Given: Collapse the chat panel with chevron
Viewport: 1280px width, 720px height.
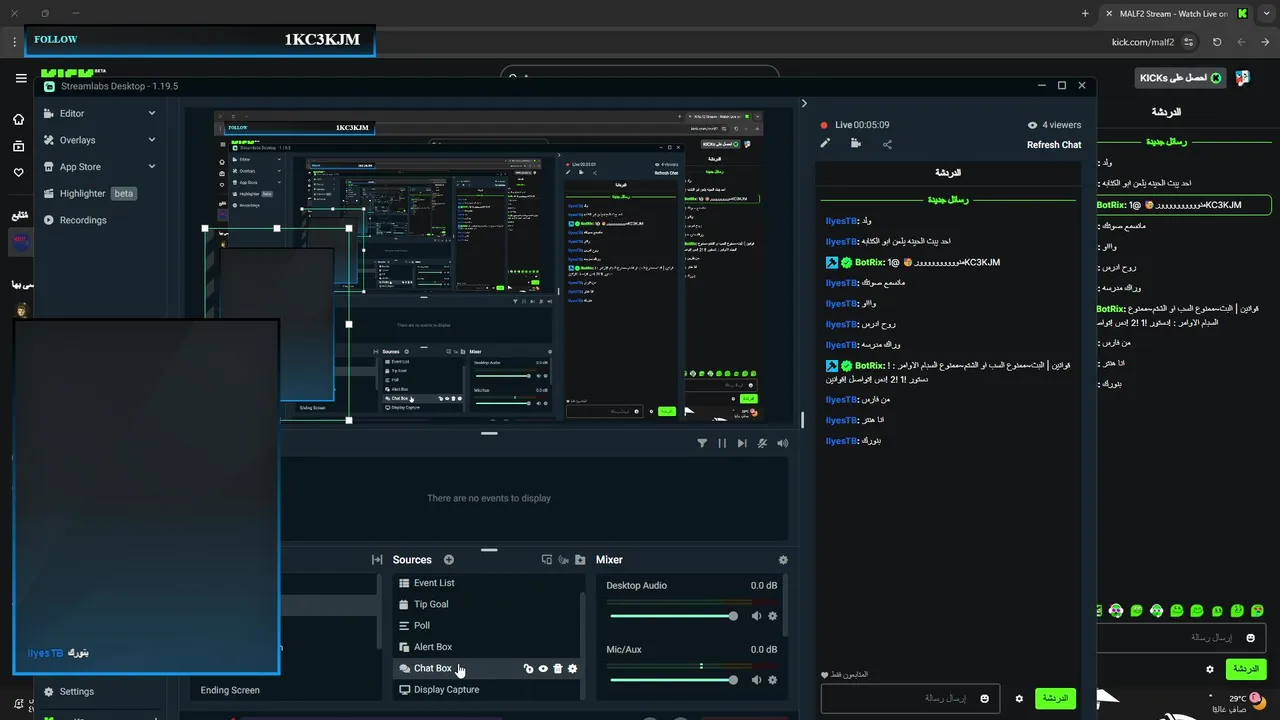Looking at the screenshot, I should tap(804, 103).
